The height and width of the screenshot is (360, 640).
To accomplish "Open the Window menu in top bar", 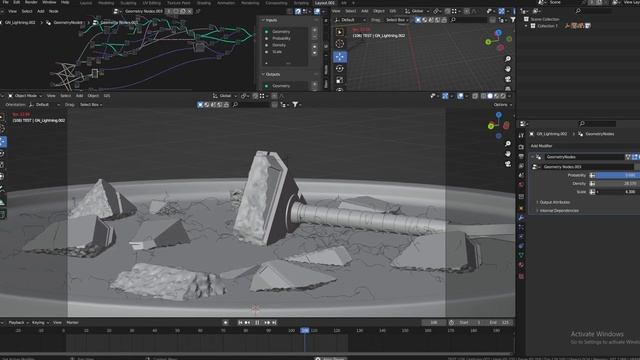I will [49, 2].
